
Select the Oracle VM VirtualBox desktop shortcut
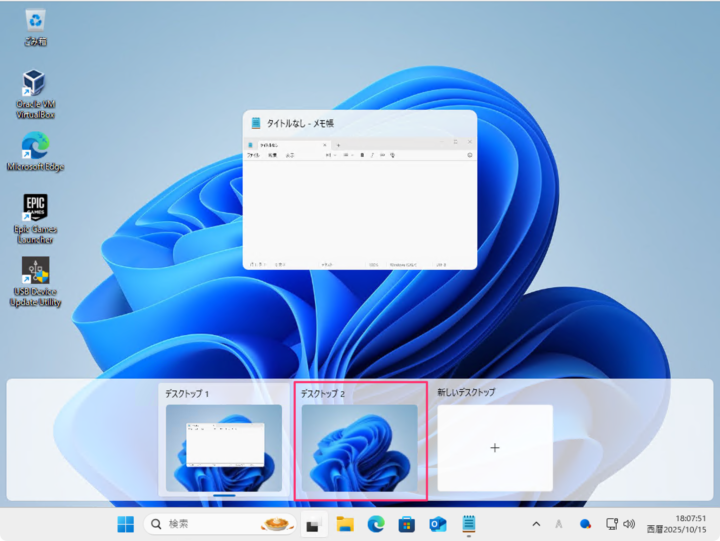(35, 93)
